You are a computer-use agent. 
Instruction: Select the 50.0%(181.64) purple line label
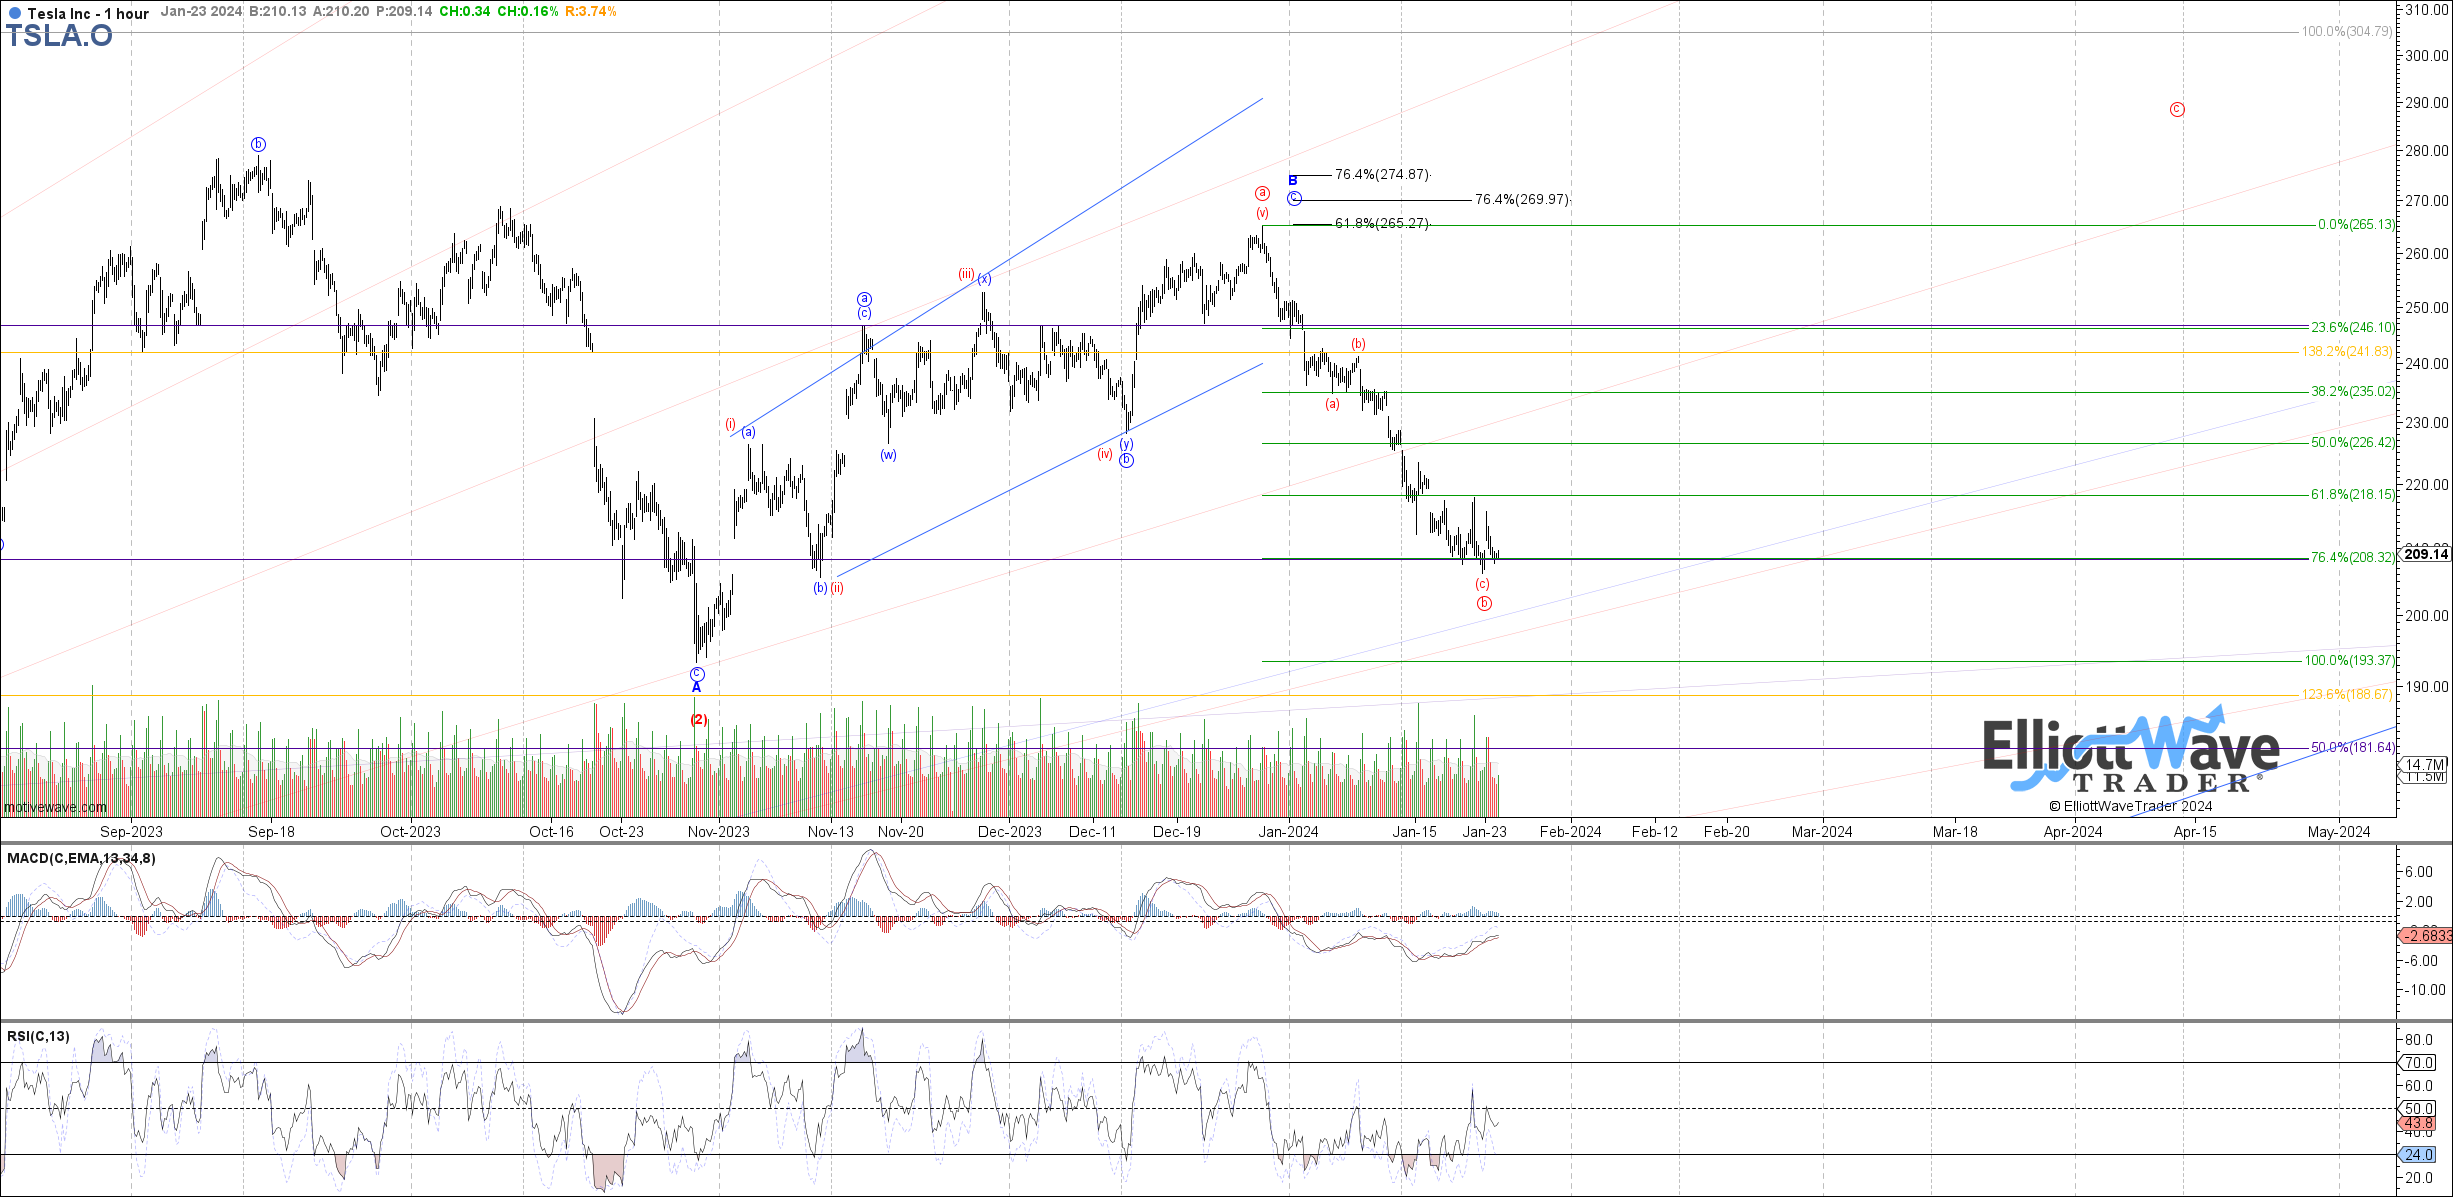[2353, 748]
